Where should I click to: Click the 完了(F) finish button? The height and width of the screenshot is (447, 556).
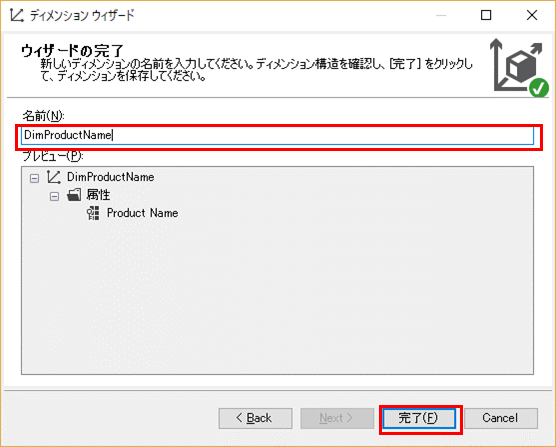419,418
